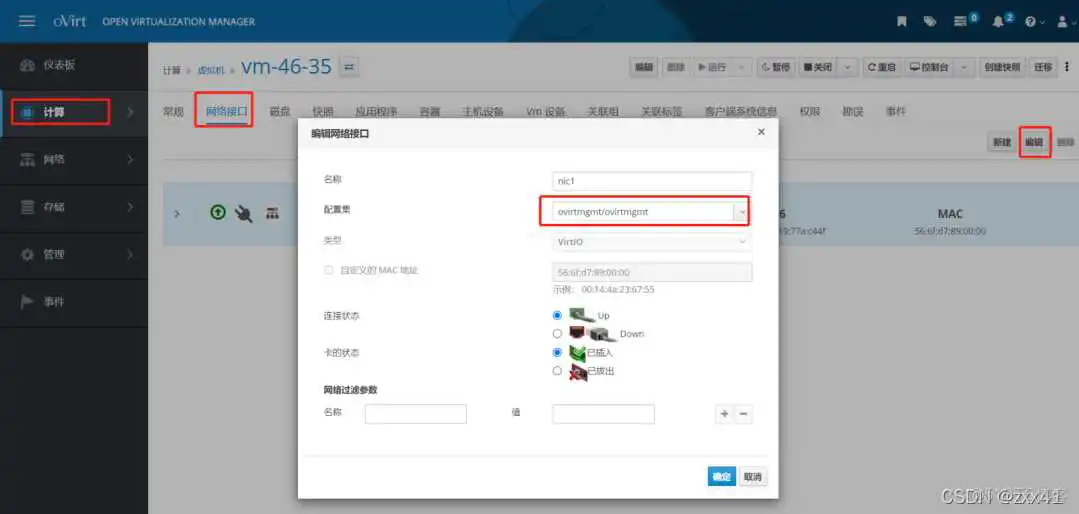Close the 编辑网络接口 dialog with X

pos(761,131)
